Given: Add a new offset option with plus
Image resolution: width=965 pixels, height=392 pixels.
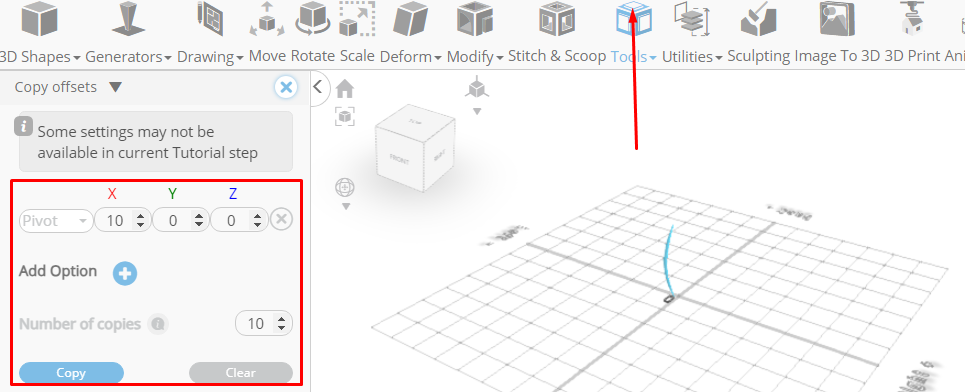Looking at the screenshot, I should pyautogui.click(x=125, y=273).
